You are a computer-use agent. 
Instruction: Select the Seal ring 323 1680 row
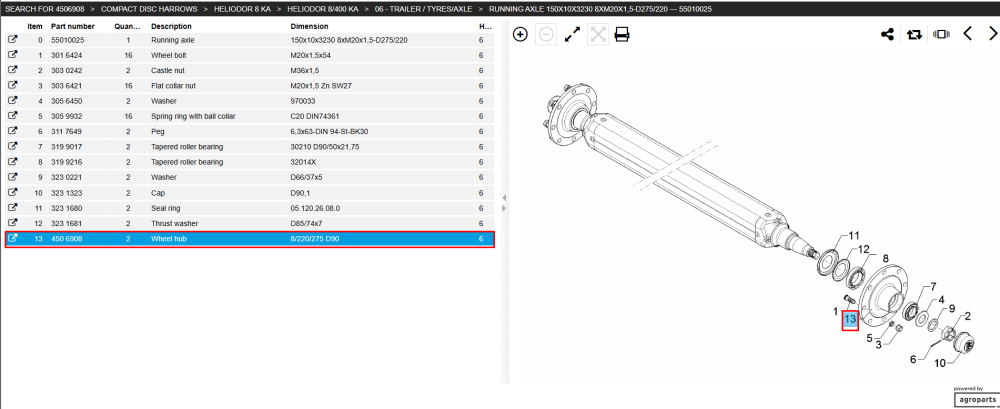(x=249, y=208)
